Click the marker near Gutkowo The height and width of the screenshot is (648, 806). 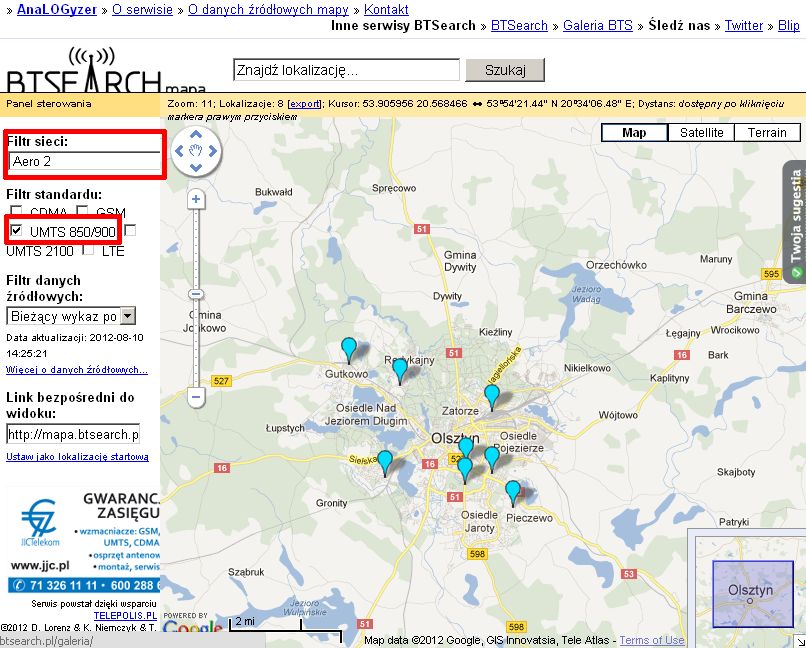[349, 351]
